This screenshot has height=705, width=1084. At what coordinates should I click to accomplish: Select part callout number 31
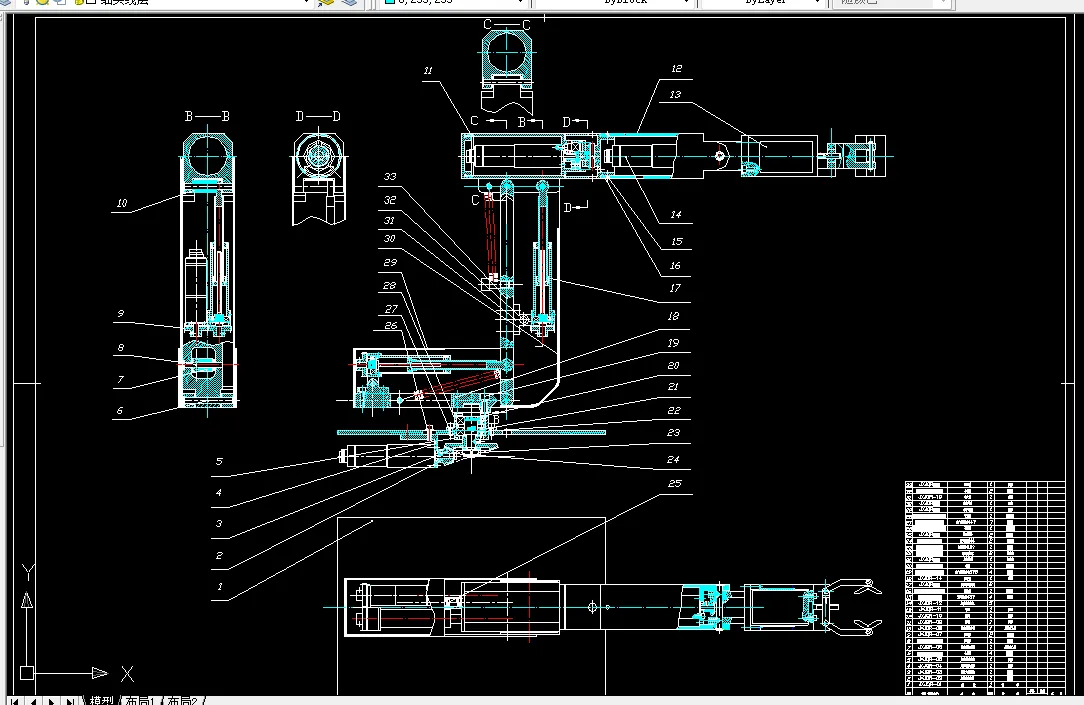coord(389,220)
